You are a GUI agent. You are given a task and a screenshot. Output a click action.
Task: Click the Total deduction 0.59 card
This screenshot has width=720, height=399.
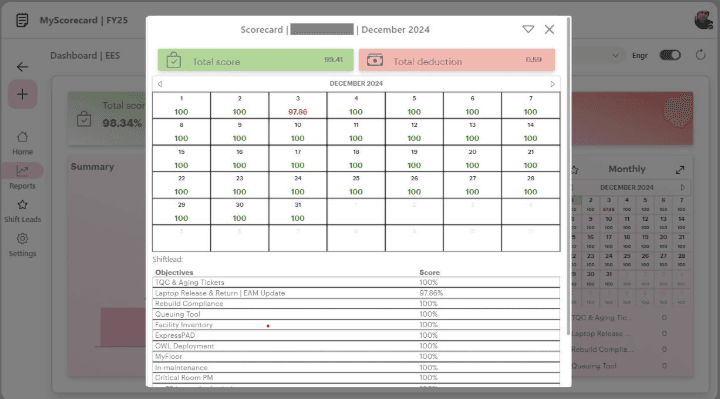(457, 60)
